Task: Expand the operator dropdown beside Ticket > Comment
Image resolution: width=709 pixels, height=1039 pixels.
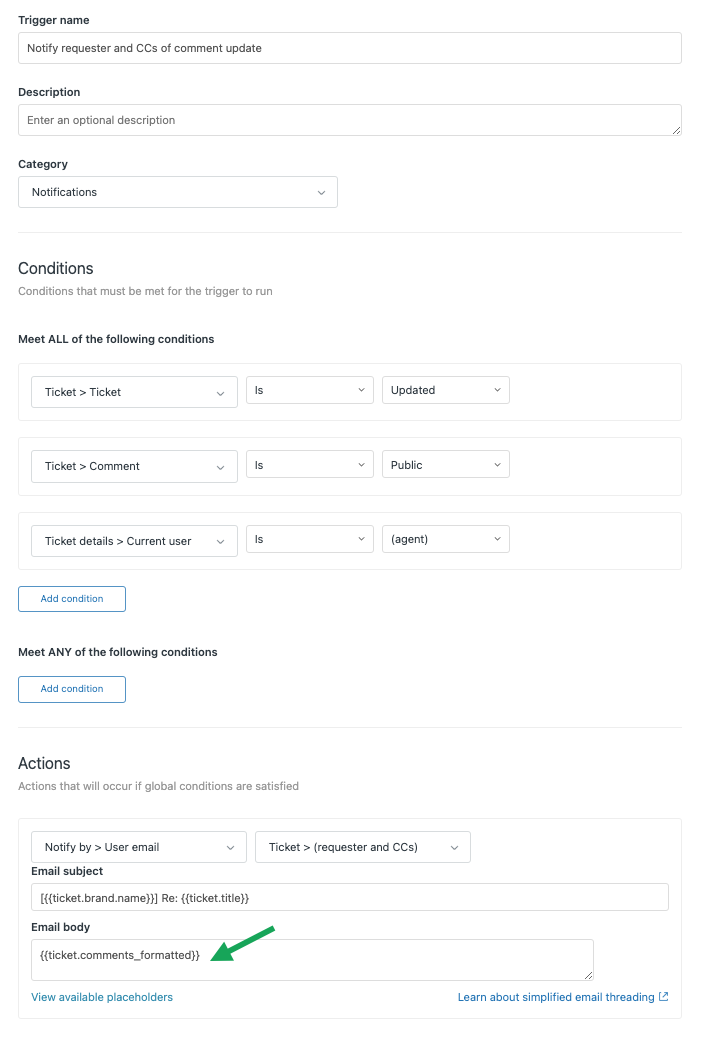Action: (x=310, y=465)
